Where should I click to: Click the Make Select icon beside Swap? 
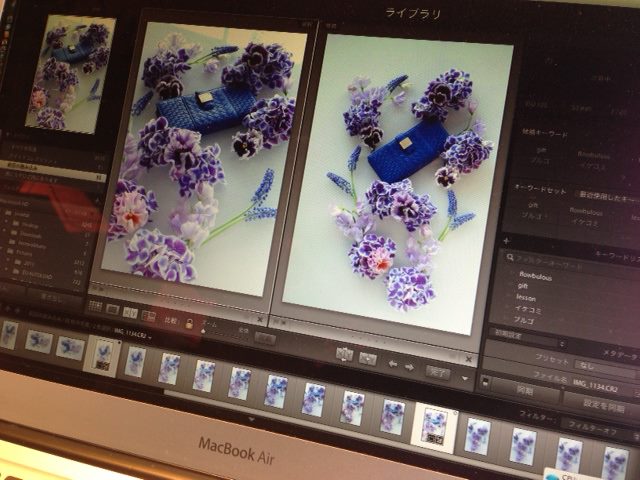click(367, 358)
